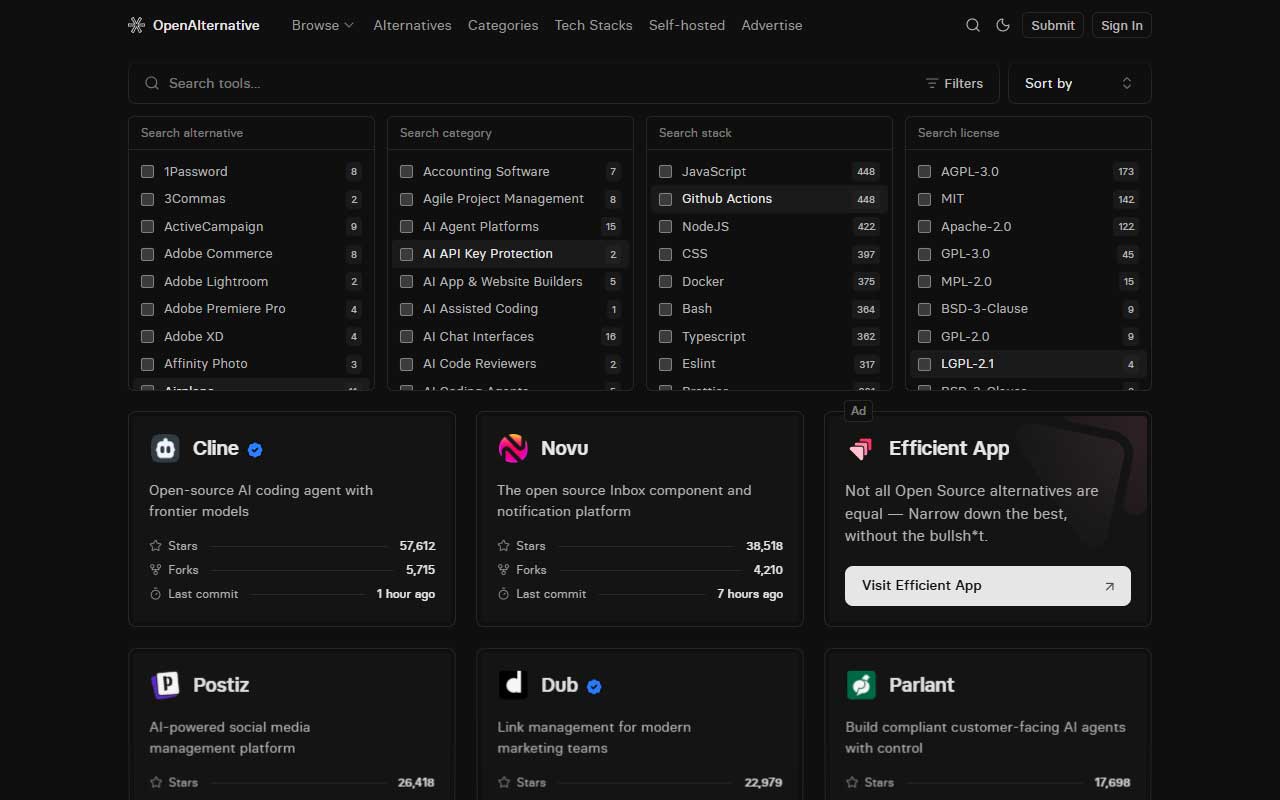1280x800 pixels.
Task: Click the Apache-2.0 license label
Action: (976, 227)
